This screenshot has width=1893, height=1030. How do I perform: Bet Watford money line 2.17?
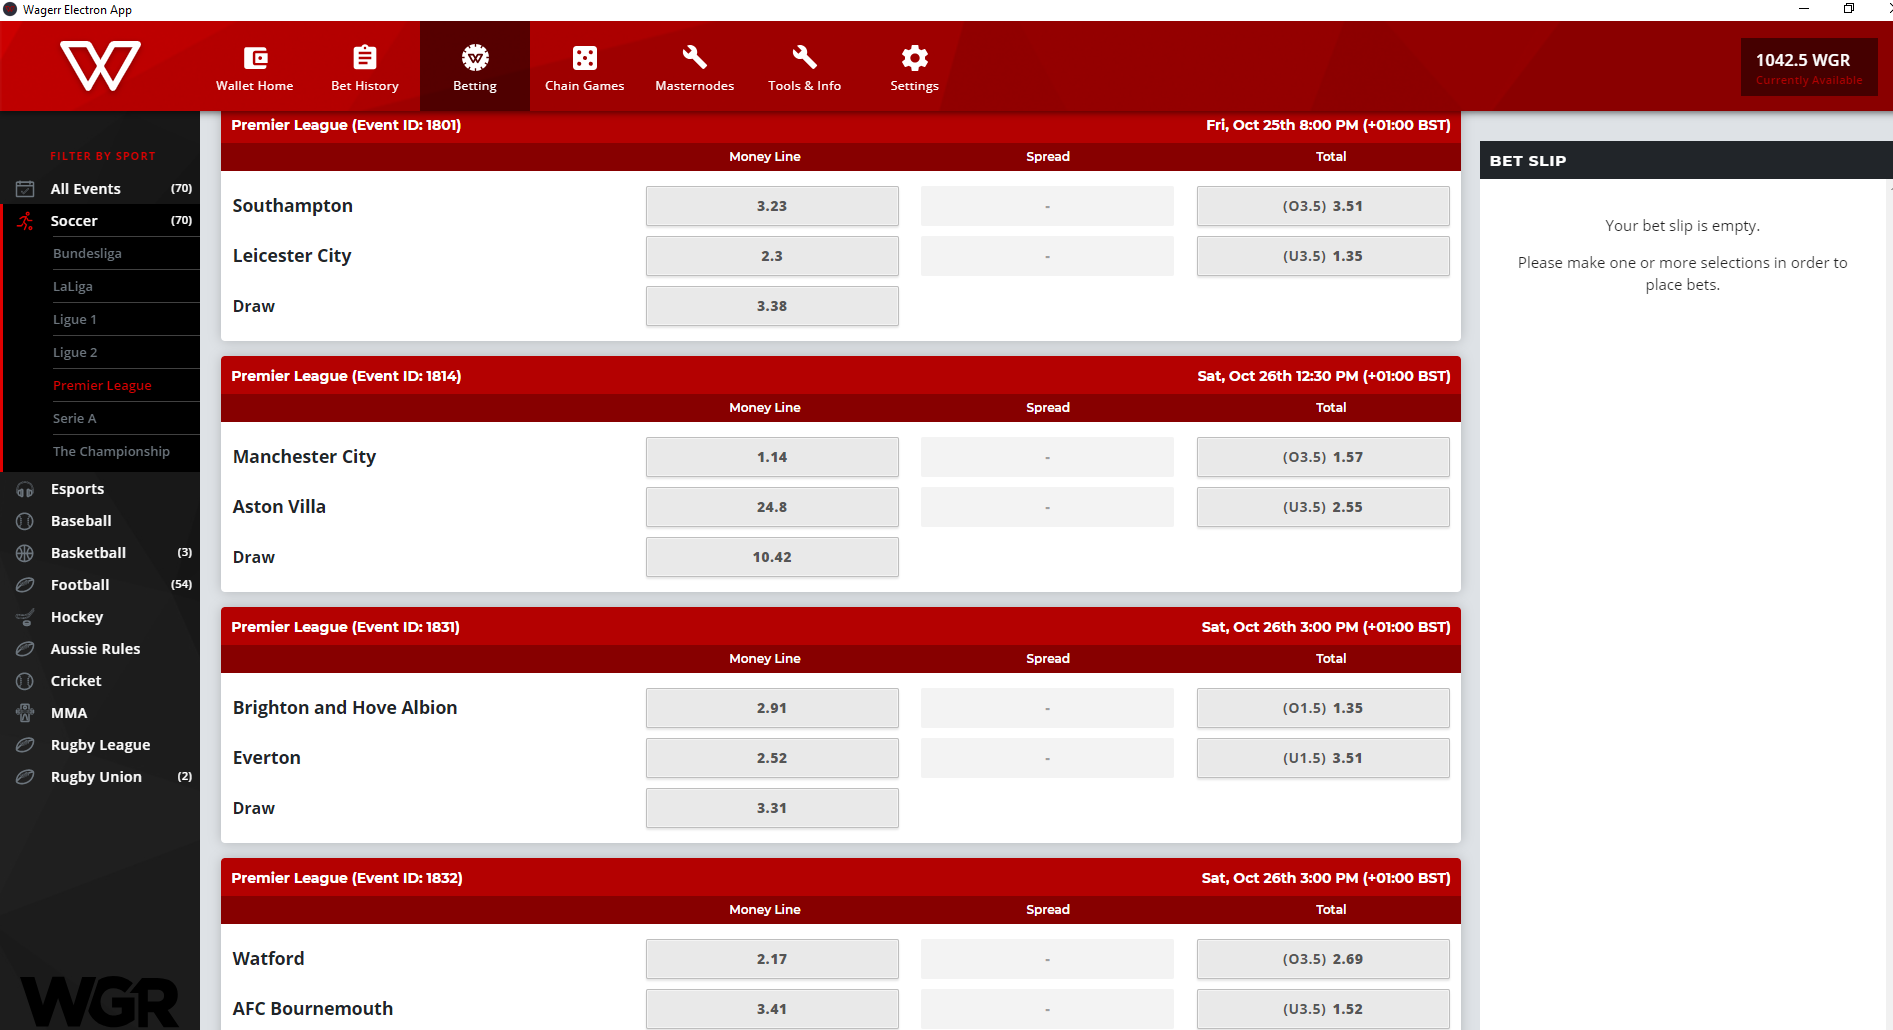pyautogui.click(x=772, y=959)
